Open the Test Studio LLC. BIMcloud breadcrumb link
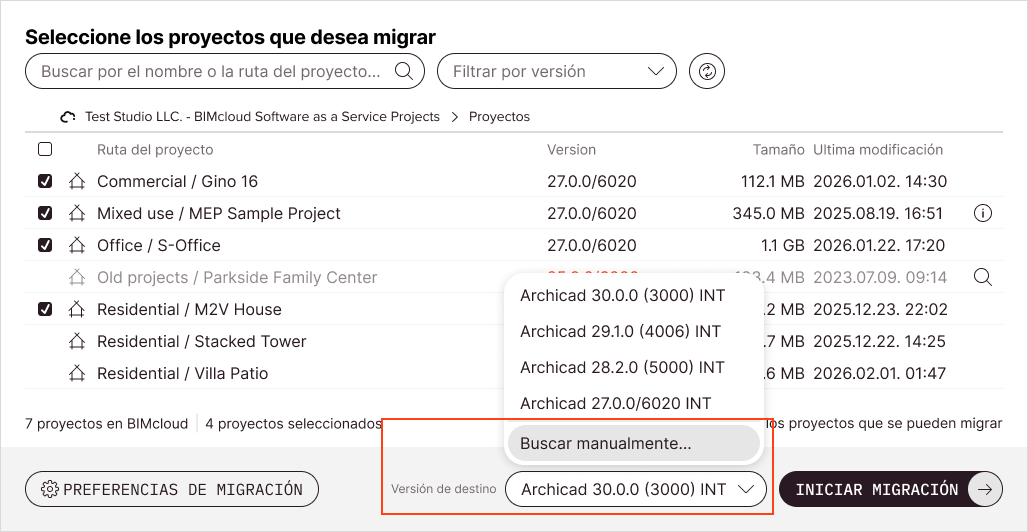 tap(262, 117)
